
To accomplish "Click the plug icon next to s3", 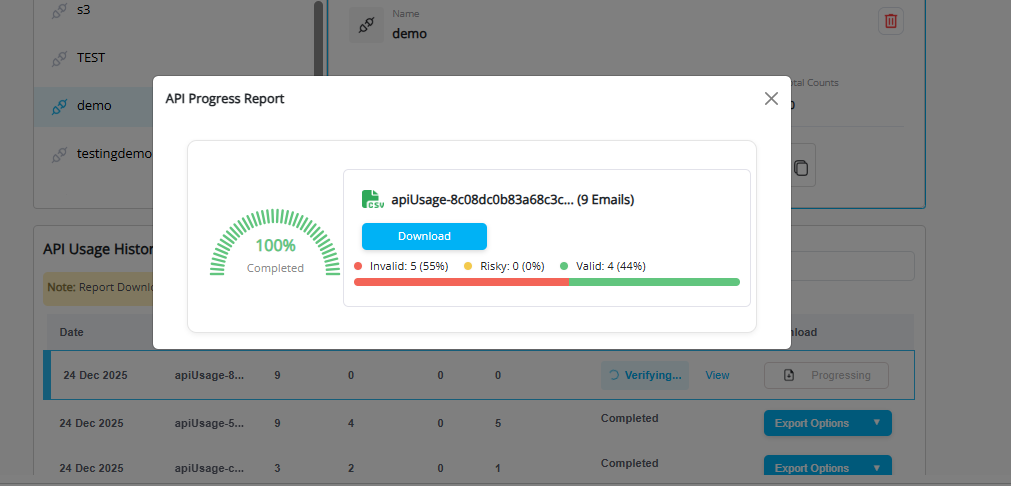I will 59,12.
